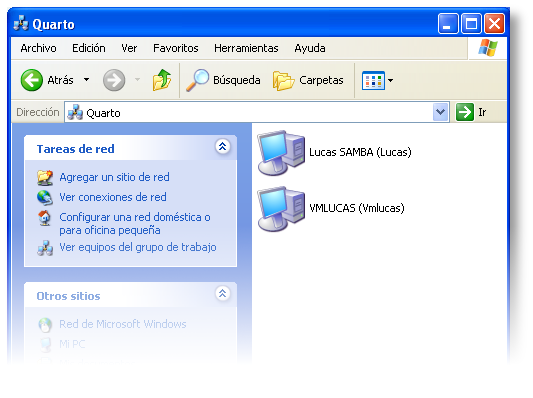This screenshot has height=398, width=533.
Task: Click the Otros sitios header title
Action: (68, 296)
